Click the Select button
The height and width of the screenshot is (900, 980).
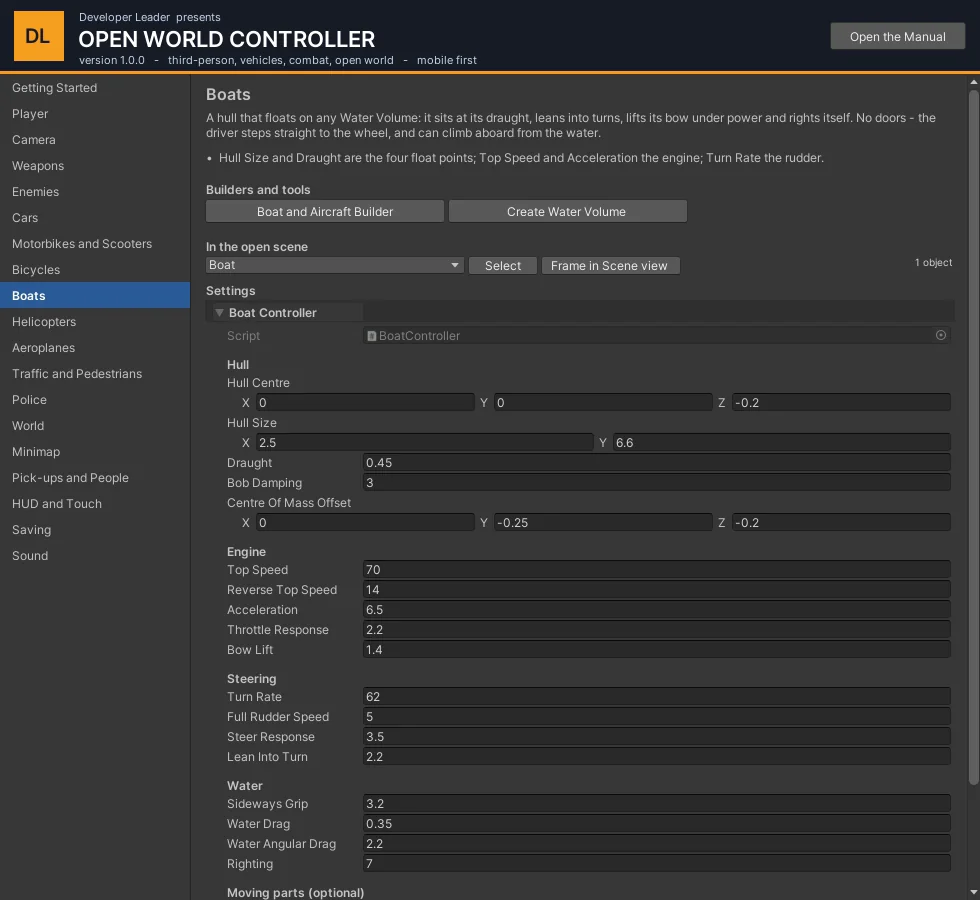pos(502,266)
